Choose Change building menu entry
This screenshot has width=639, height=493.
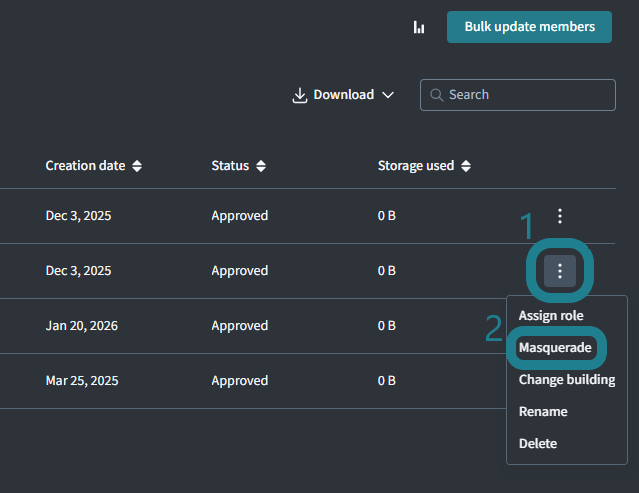[567, 380]
